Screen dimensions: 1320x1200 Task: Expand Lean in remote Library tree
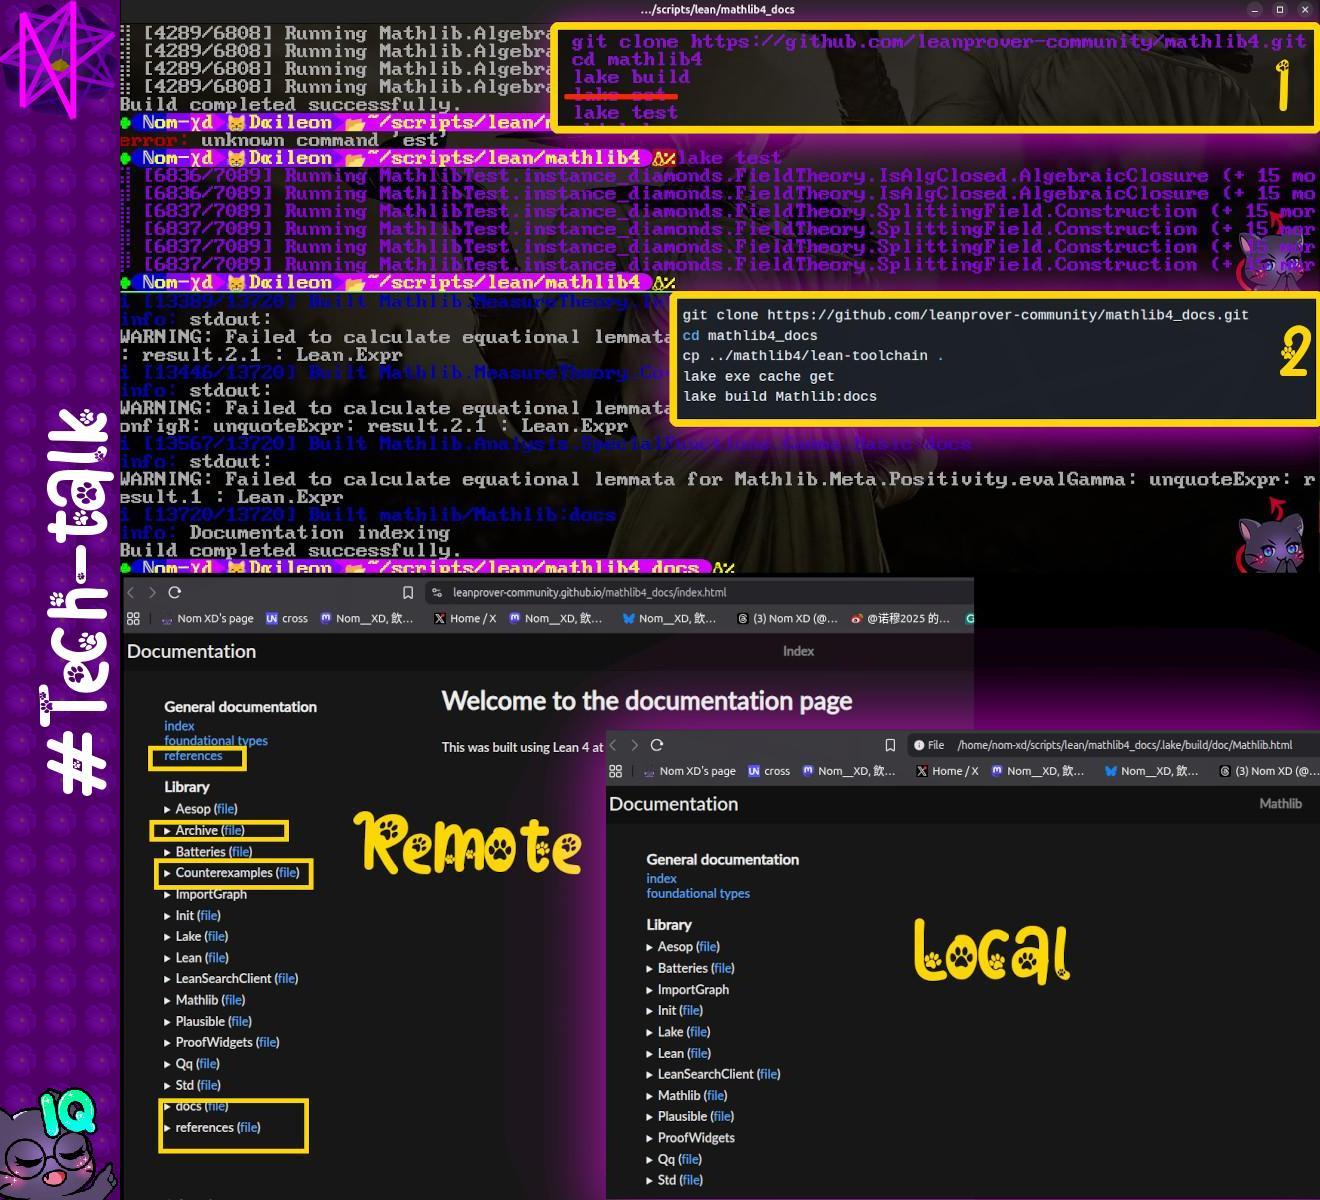coord(167,958)
